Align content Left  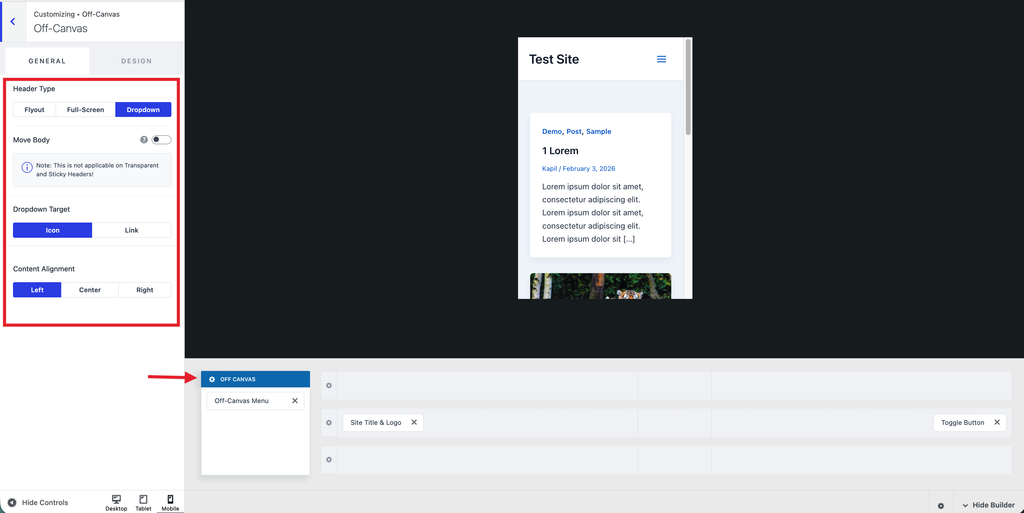tap(37, 290)
